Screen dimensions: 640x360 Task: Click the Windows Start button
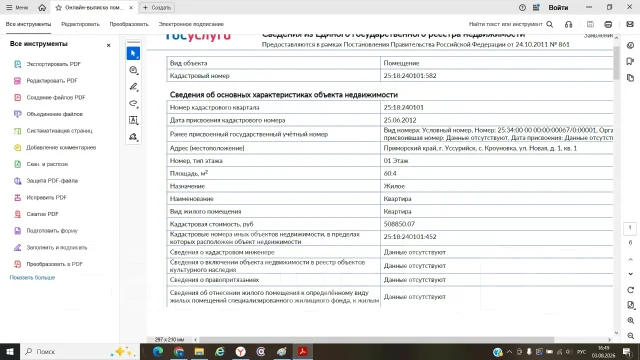pos(10,351)
